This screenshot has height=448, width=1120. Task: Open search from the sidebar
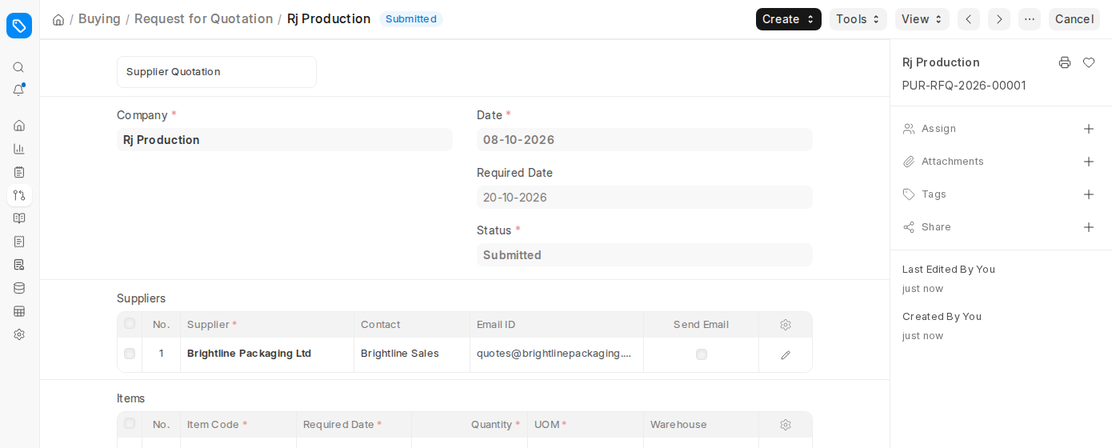pyautogui.click(x=19, y=67)
